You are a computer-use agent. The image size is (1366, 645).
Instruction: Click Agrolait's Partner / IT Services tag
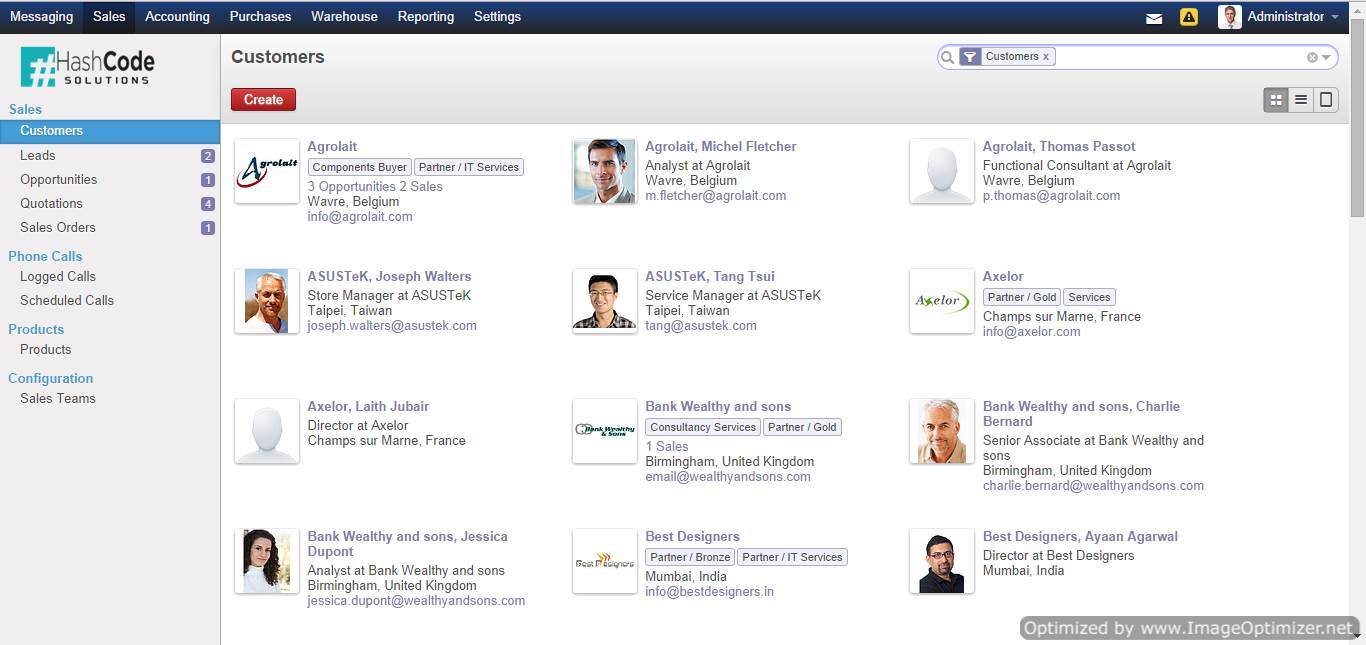click(x=469, y=167)
